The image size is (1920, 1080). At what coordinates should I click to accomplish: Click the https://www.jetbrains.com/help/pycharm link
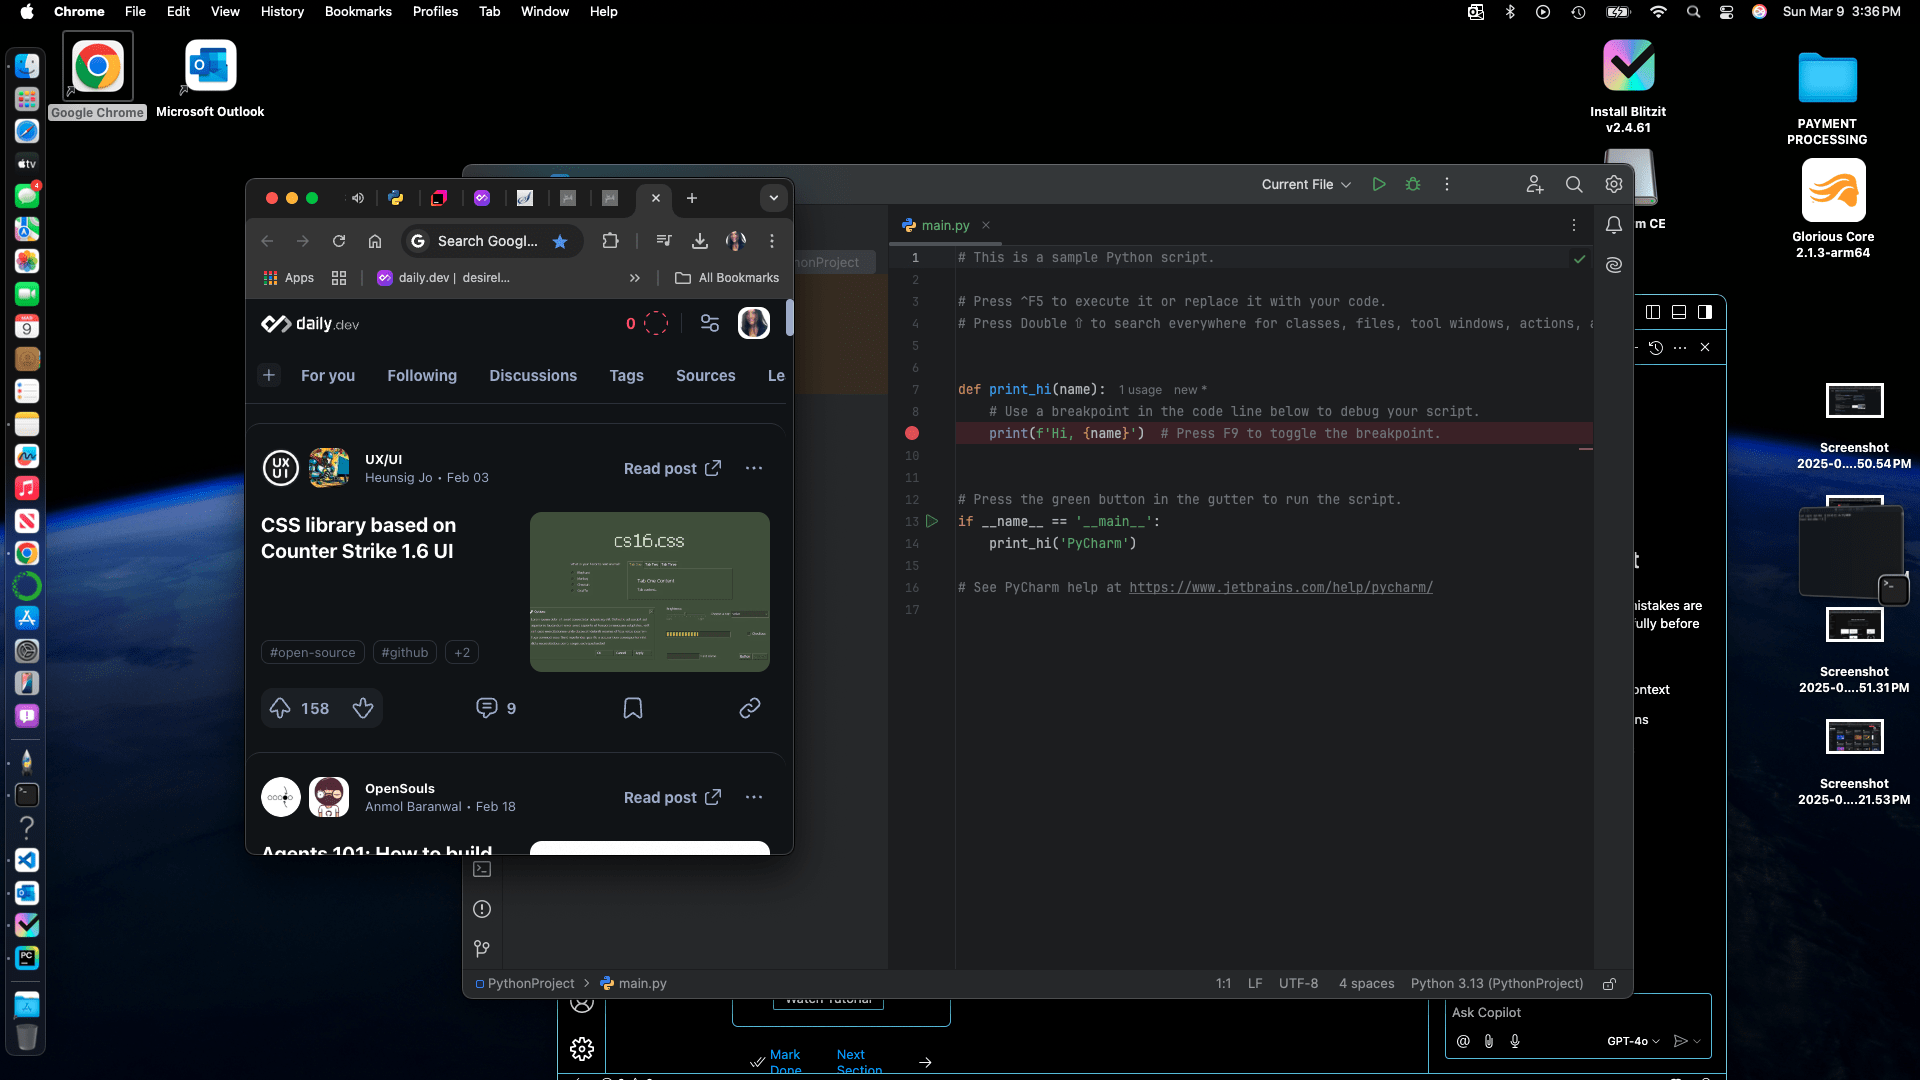(1279, 587)
